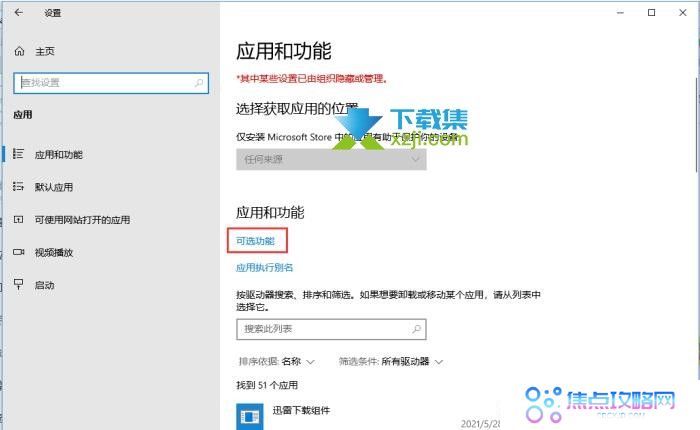Viewport: 700px width, 430px height.
Task: Go to 主页 settings home
Action: 45,51
